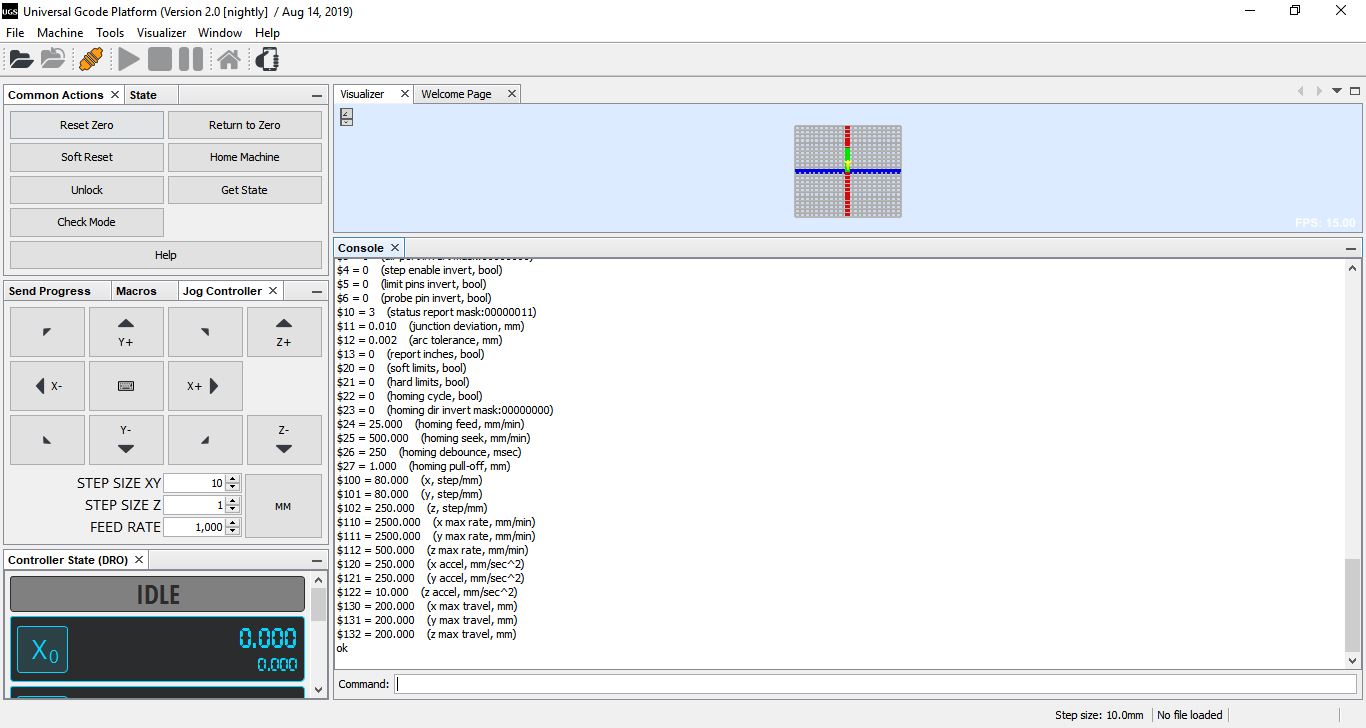Jog Y- with the down arrow button
The height and width of the screenshot is (728, 1366).
click(126, 440)
